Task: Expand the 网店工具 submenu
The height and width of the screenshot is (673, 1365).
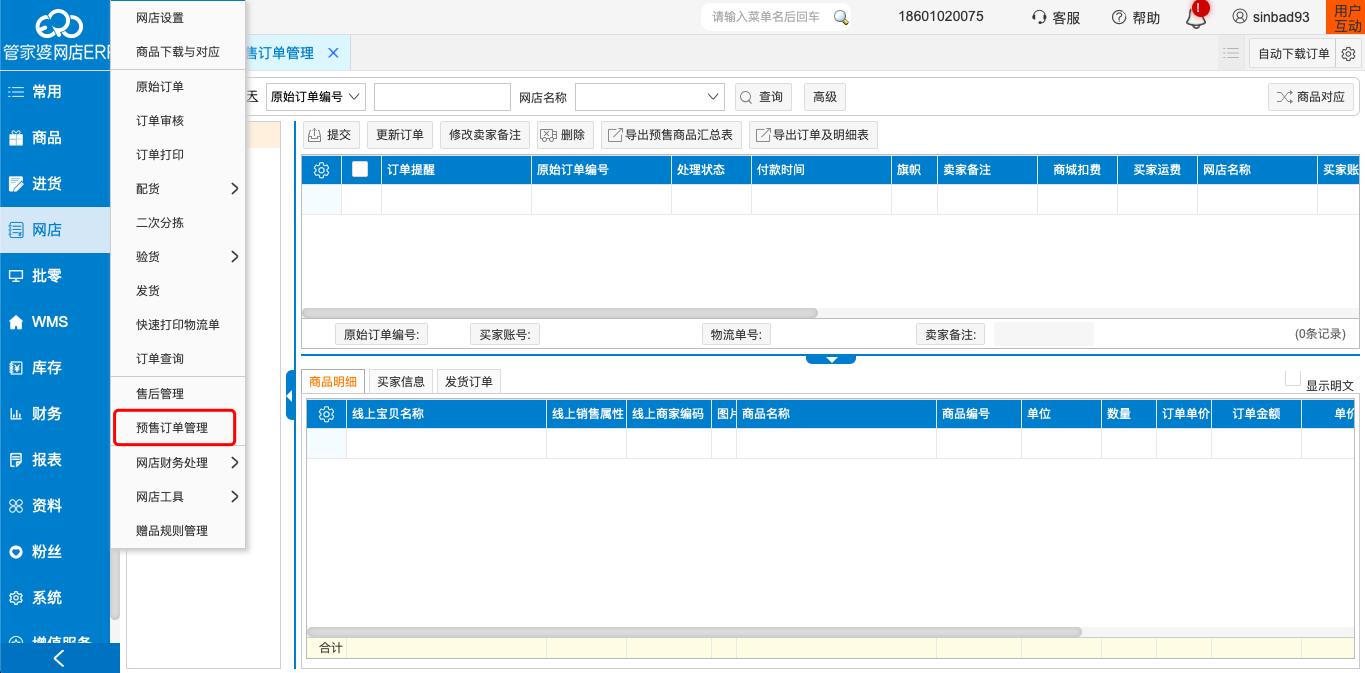Action: (178, 497)
